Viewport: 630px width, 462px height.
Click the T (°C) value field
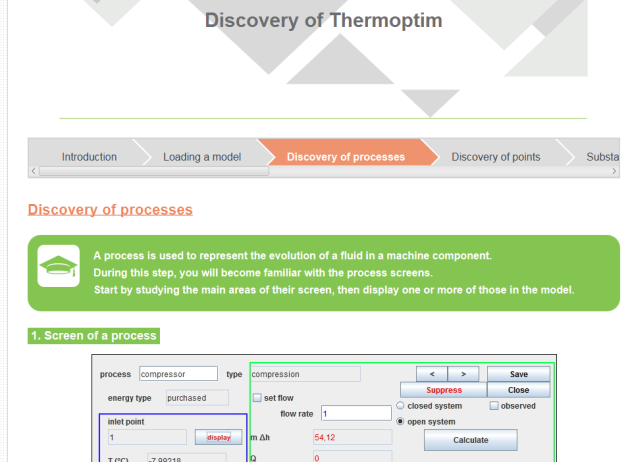tap(187, 458)
